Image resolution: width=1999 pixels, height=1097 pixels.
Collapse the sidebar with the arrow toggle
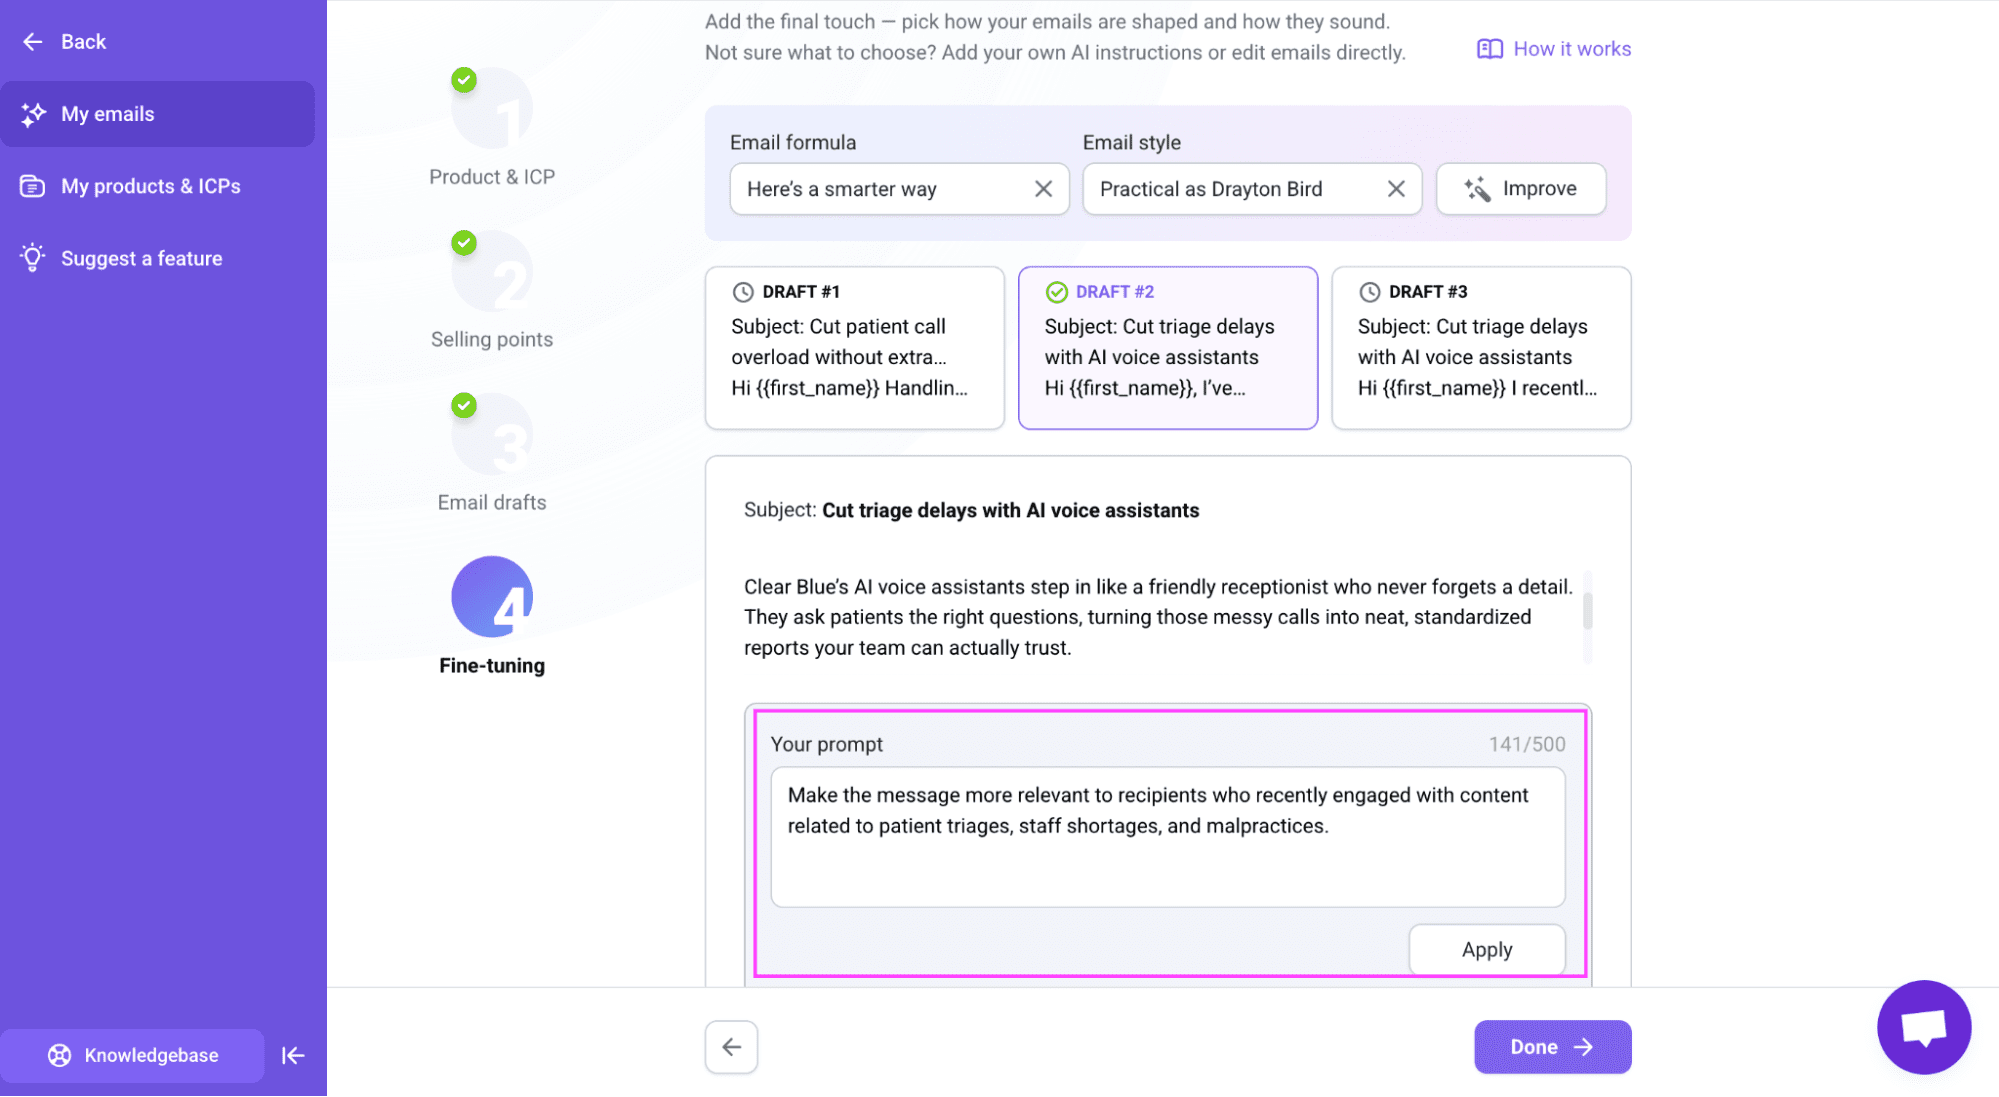(x=293, y=1055)
